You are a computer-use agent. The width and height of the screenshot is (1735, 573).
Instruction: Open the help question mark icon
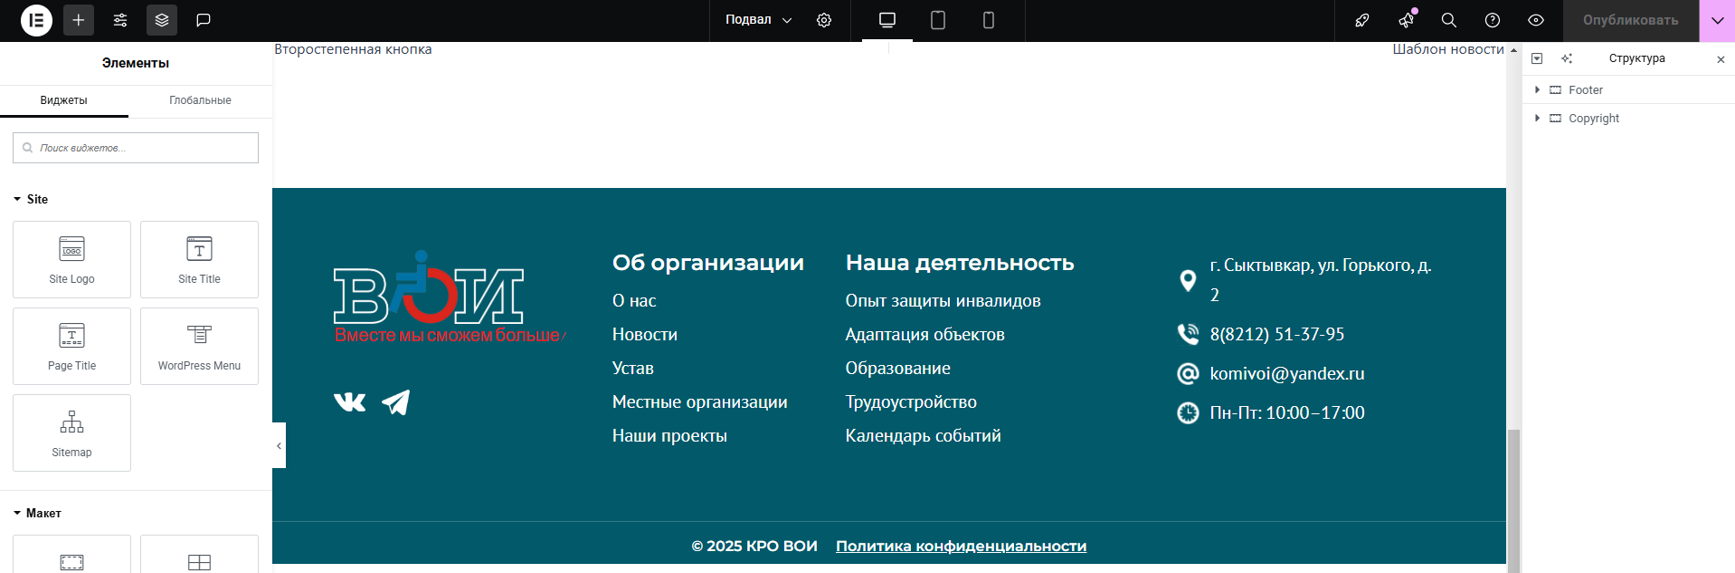tap(1492, 20)
